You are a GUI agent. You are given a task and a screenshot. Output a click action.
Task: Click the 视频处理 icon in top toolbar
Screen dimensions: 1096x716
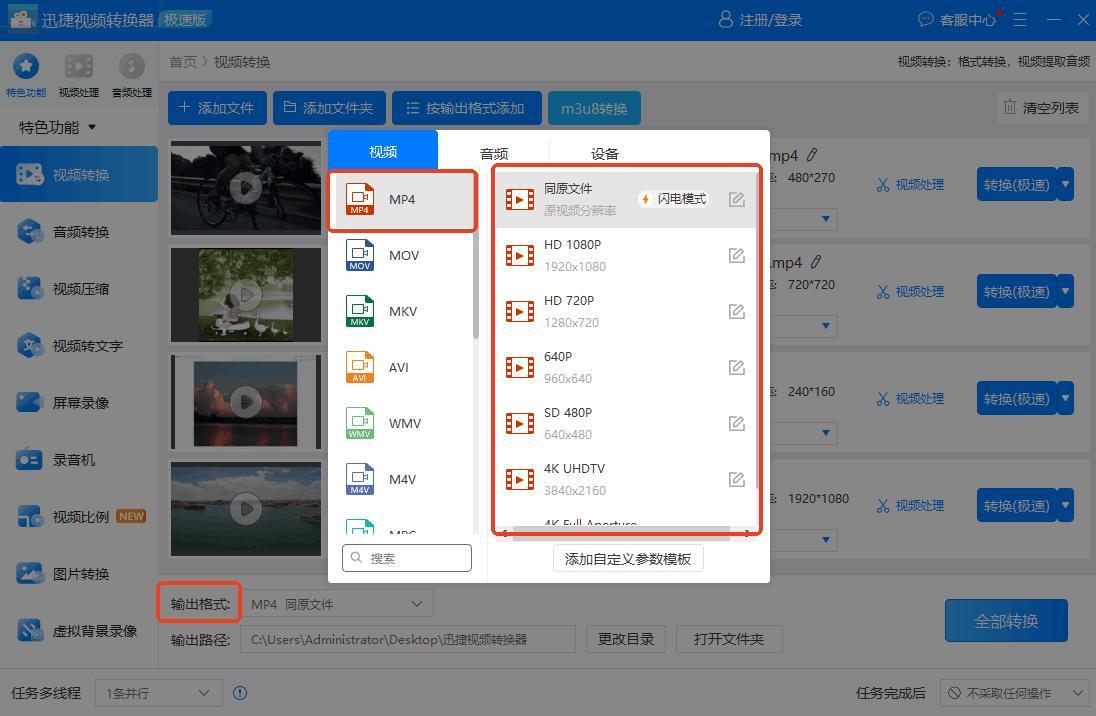pyautogui.click(x=78, y=67)
